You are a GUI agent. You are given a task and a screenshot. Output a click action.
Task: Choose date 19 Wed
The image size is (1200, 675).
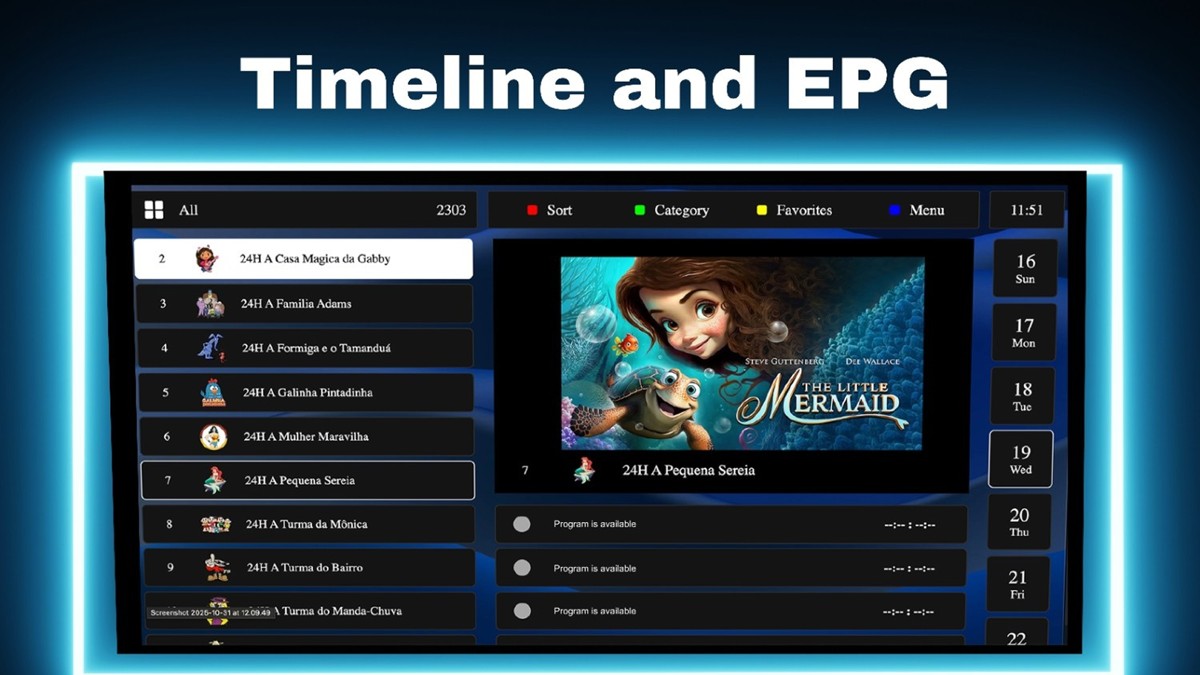[1021, 459]
